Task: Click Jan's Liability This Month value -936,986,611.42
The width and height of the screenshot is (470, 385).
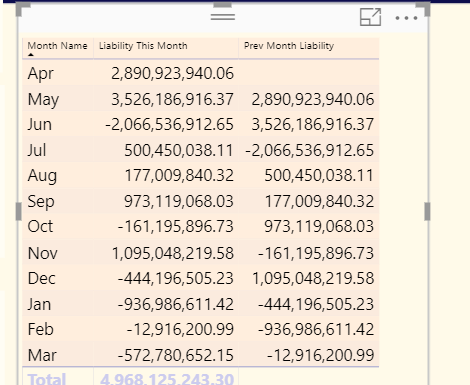Action: pos(176,304)
